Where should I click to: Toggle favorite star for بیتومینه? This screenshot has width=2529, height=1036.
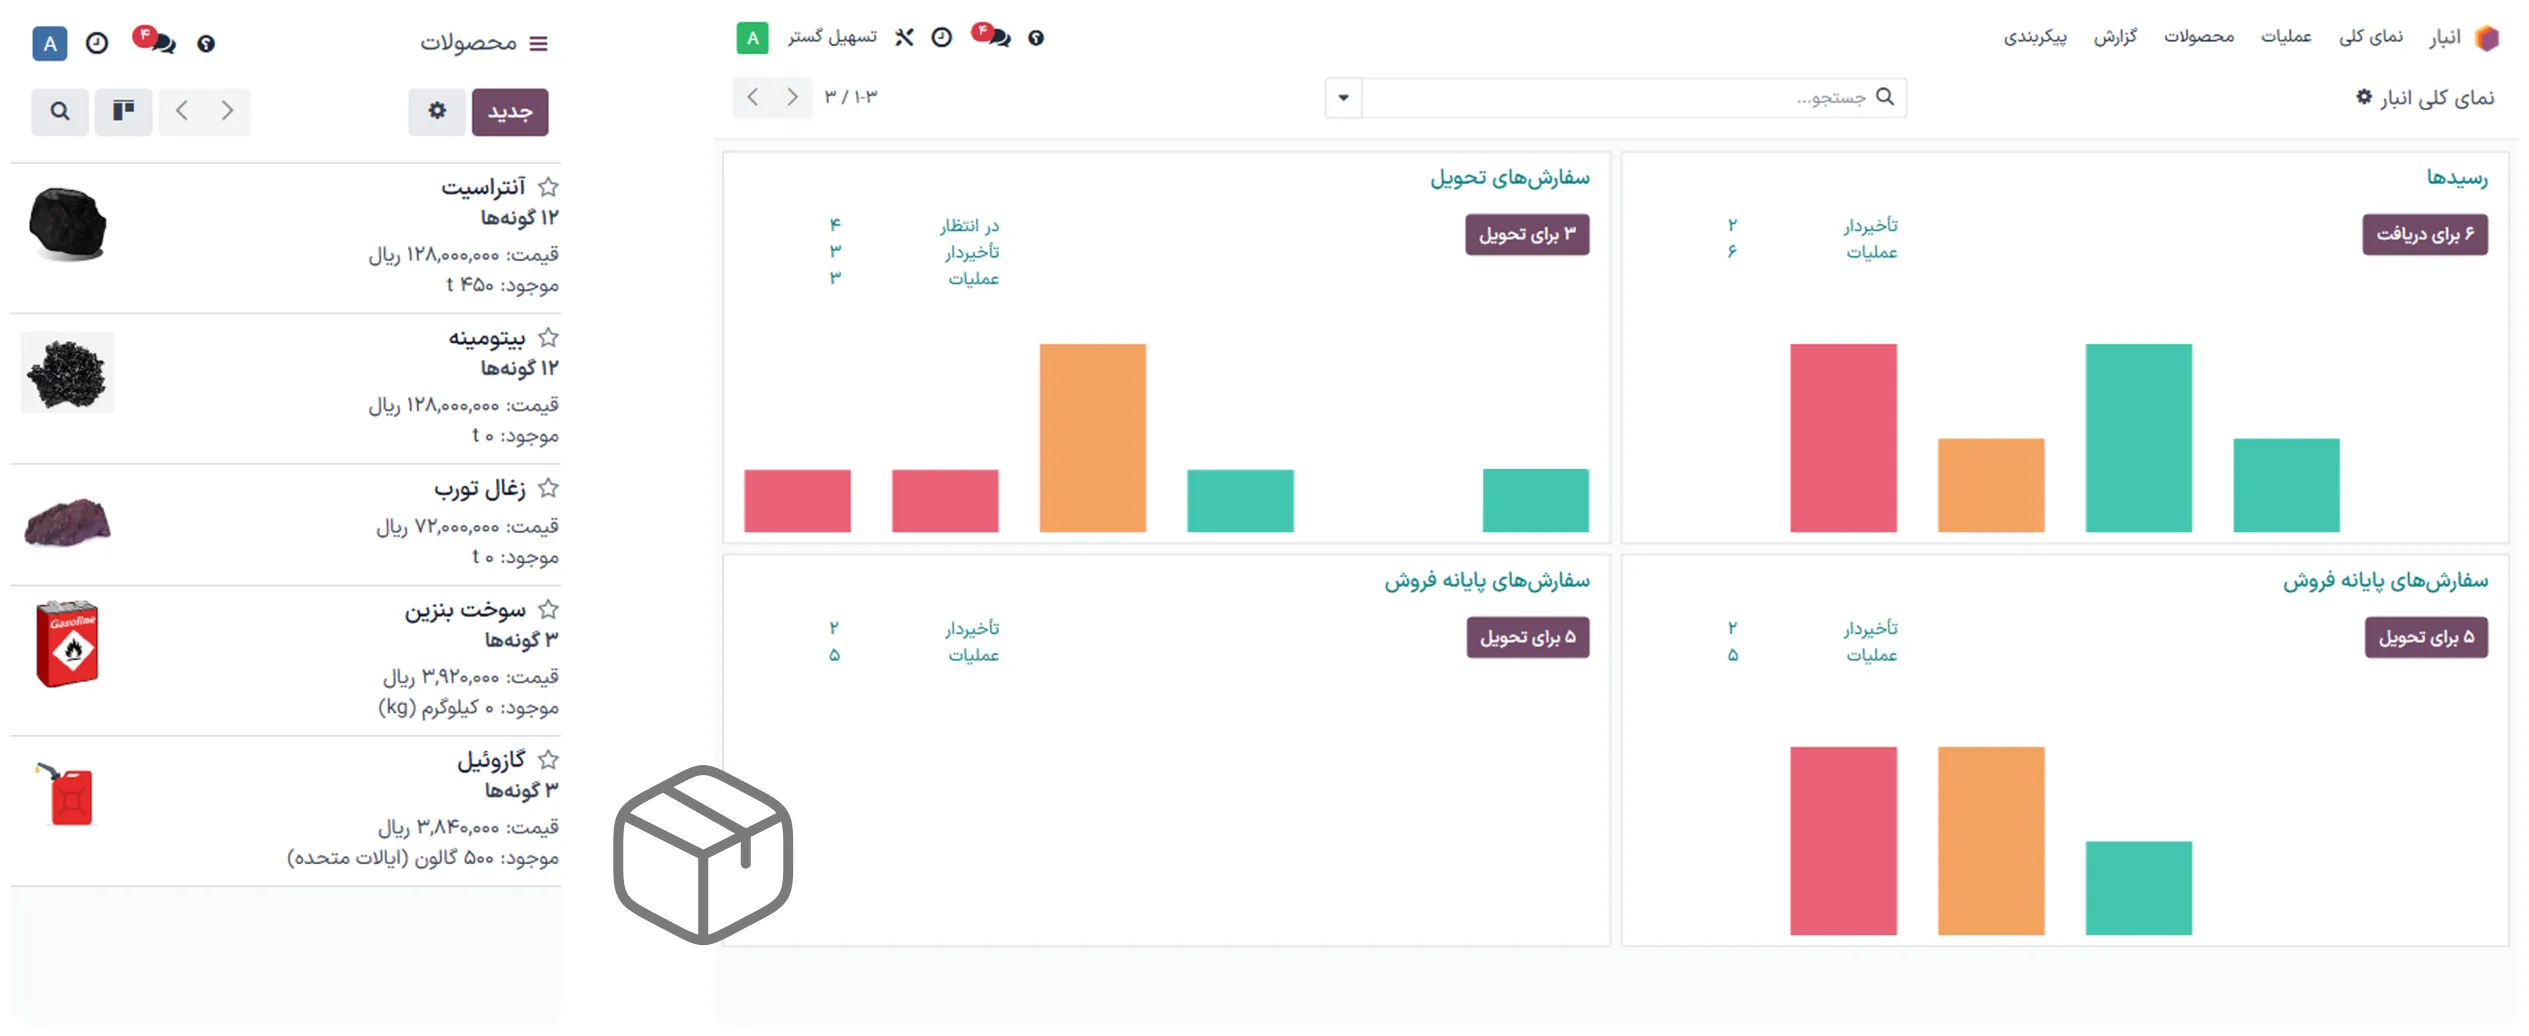coord(548,338)
